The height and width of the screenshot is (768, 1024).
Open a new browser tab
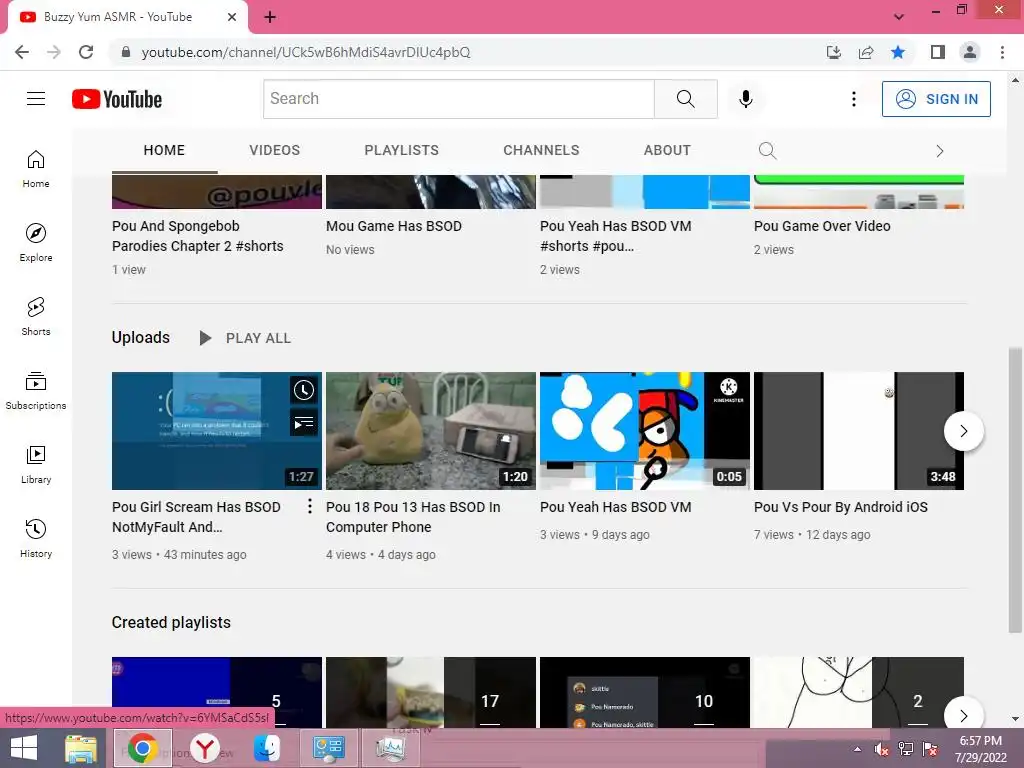point(270,17)
